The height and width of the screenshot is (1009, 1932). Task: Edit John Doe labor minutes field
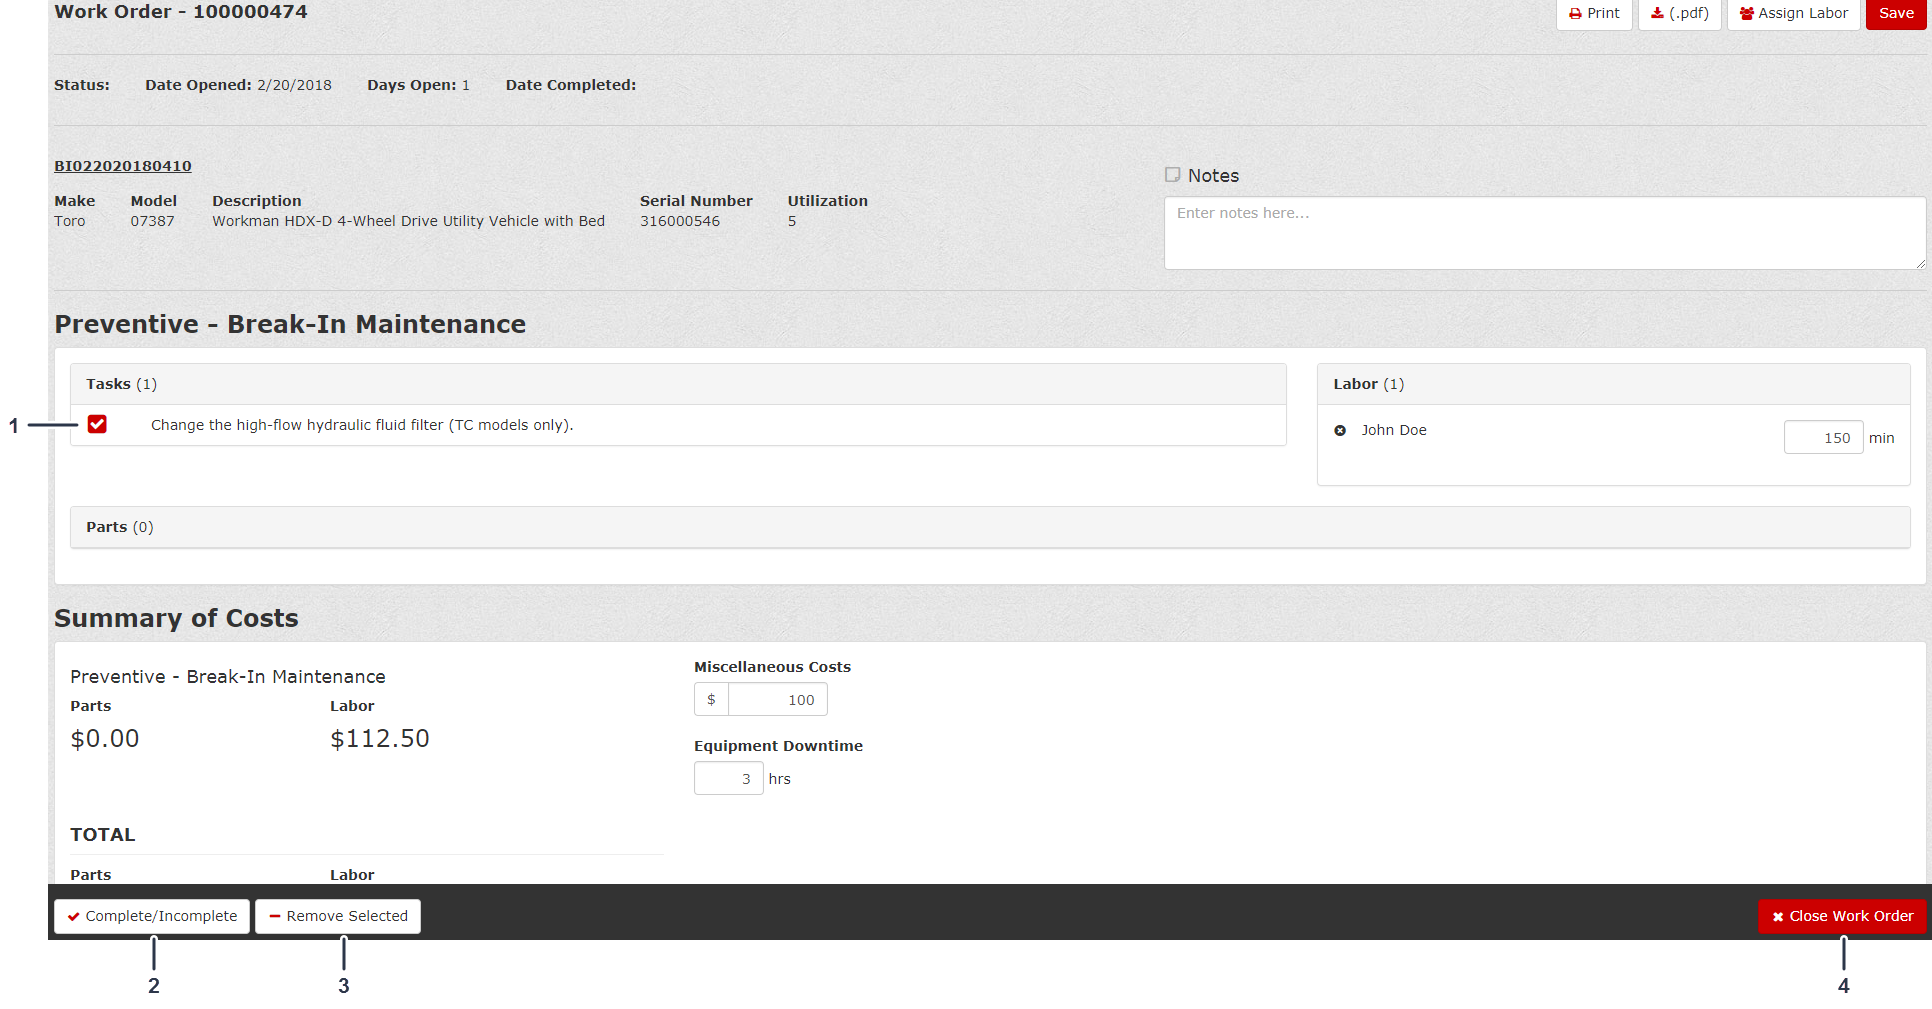pyautogui.click(x=1822, y=438)
